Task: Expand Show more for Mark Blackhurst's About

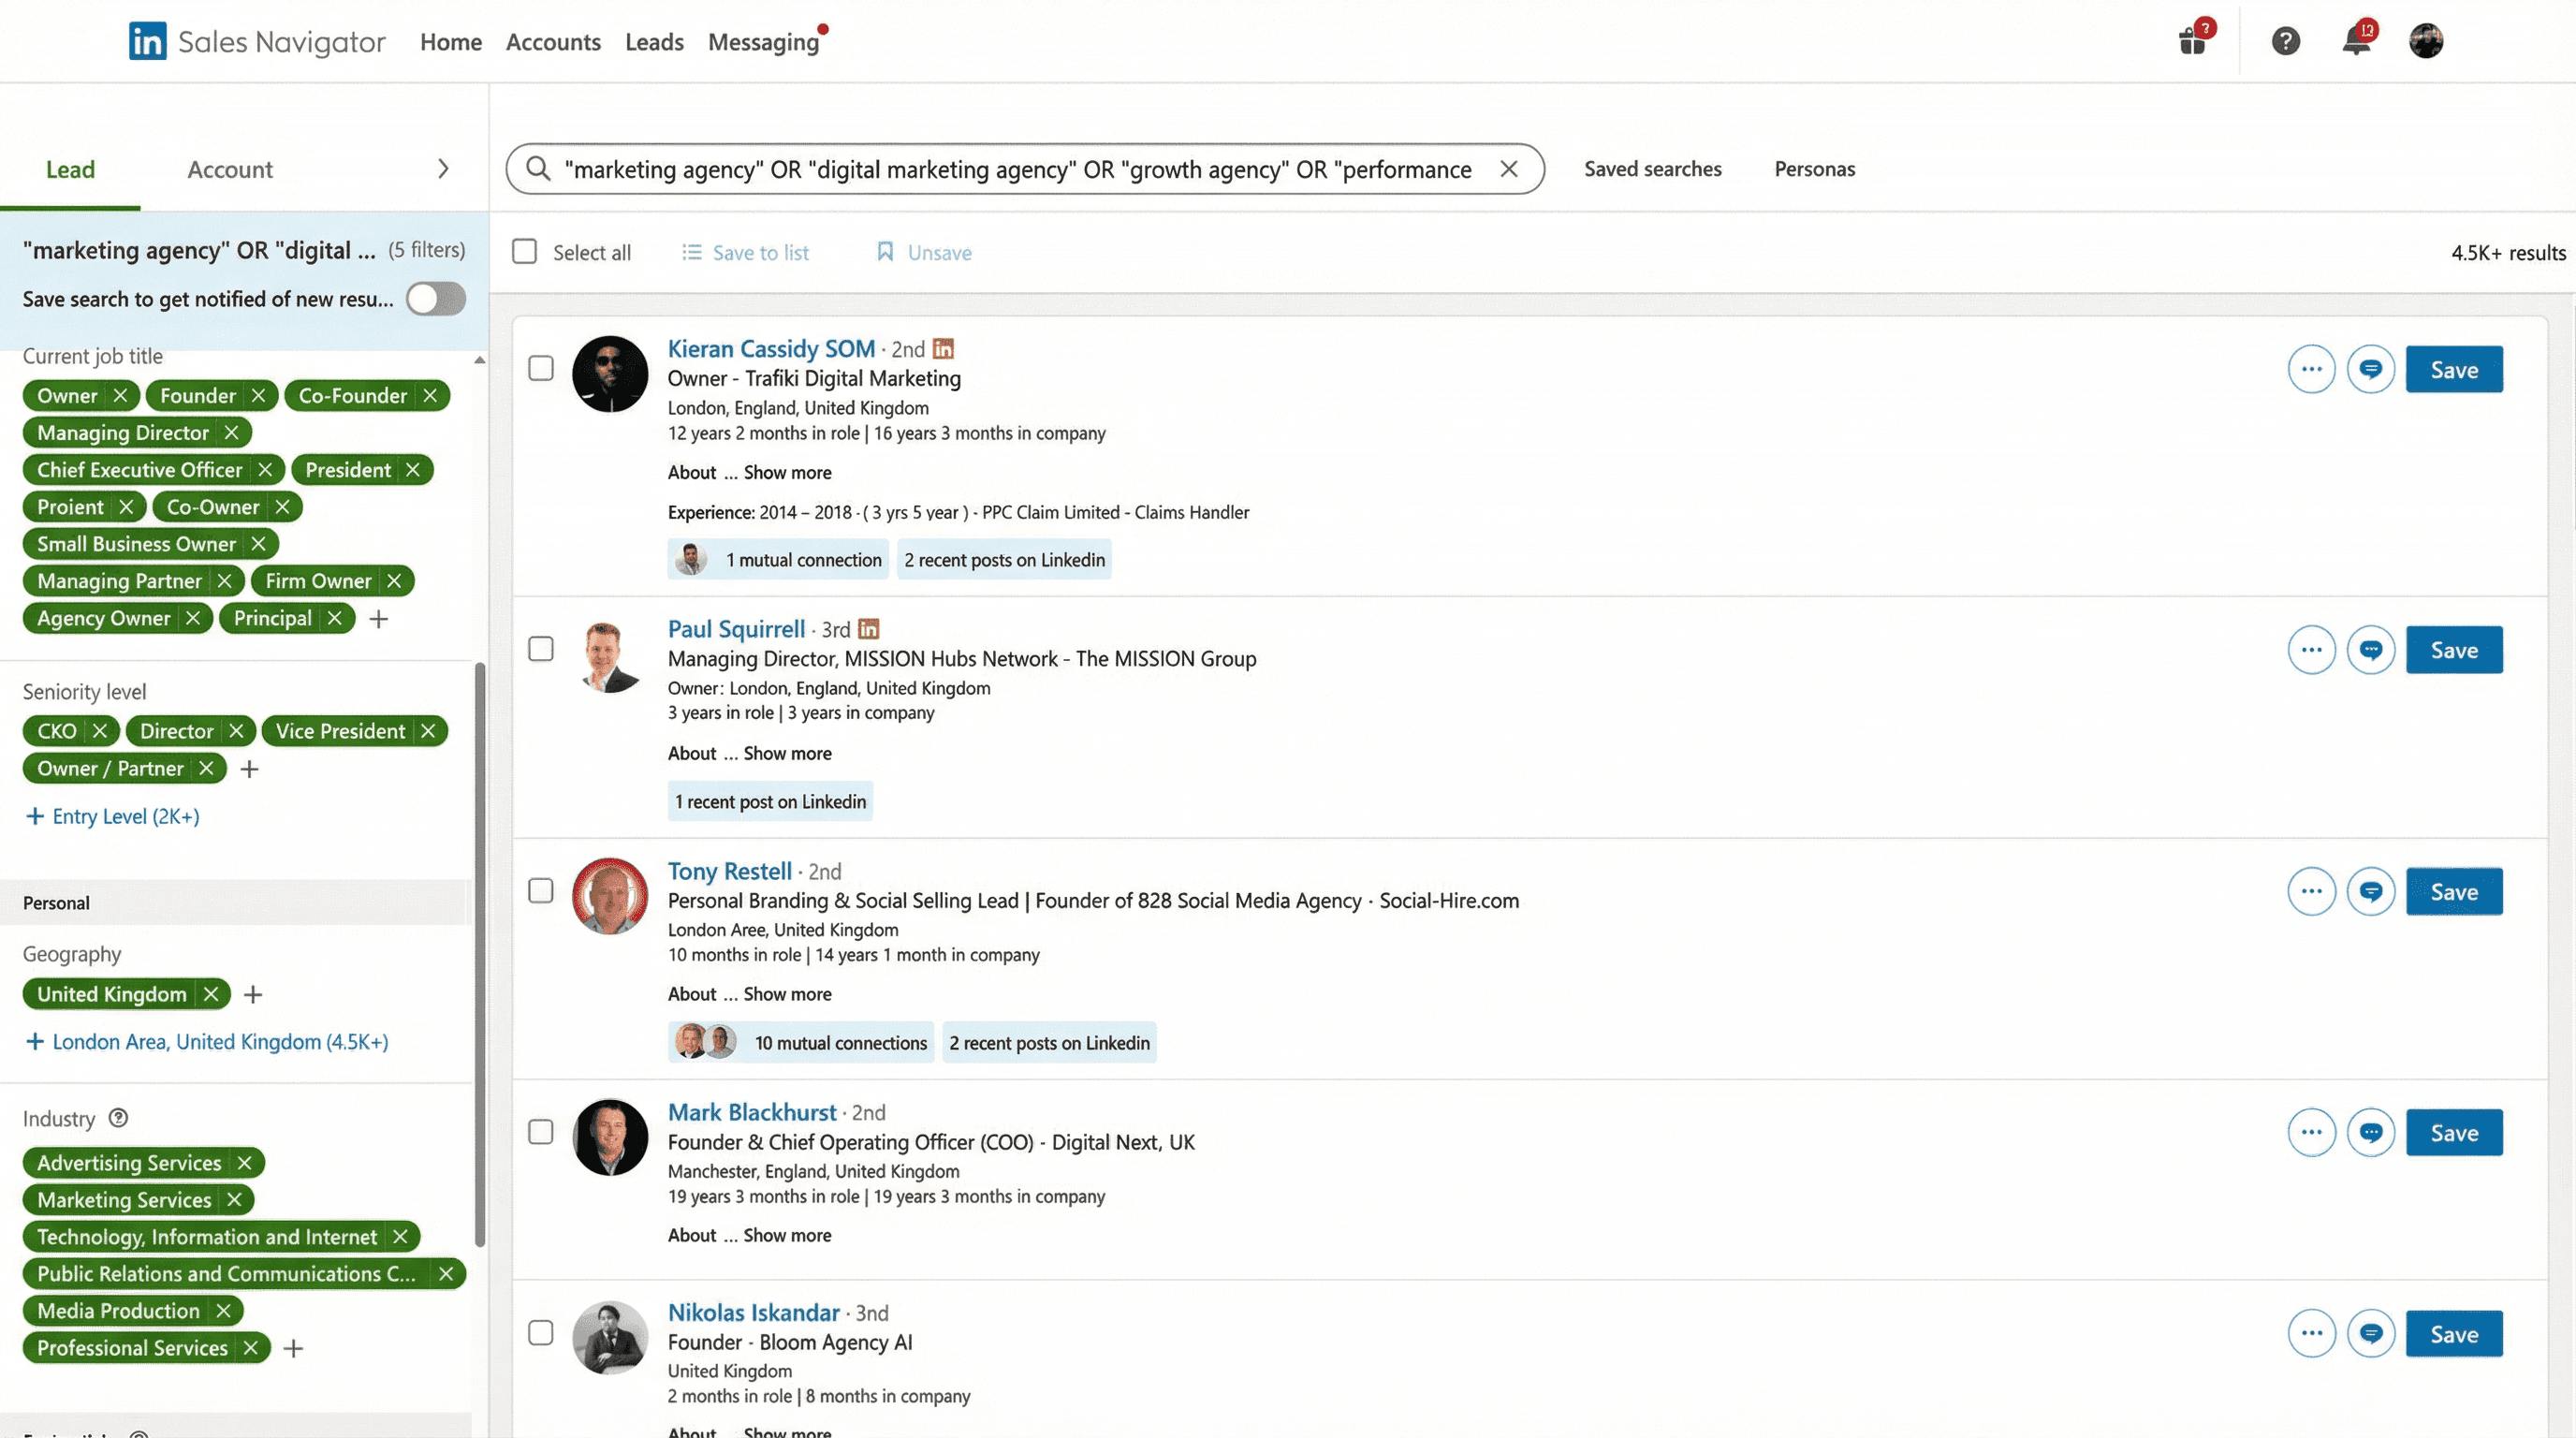Action: click(787, 1235)
